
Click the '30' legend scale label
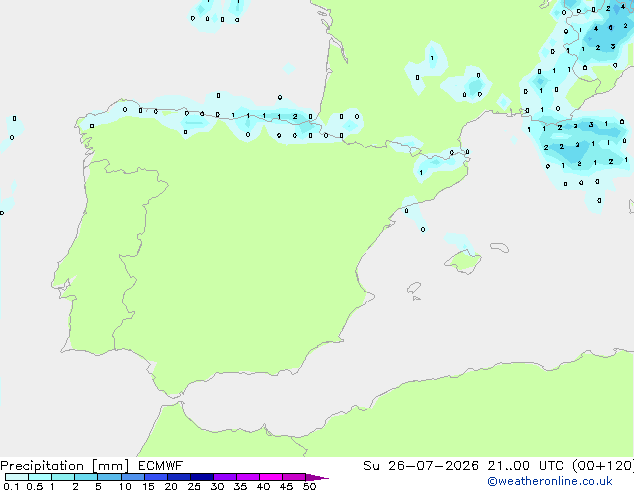tap(217, 486)
